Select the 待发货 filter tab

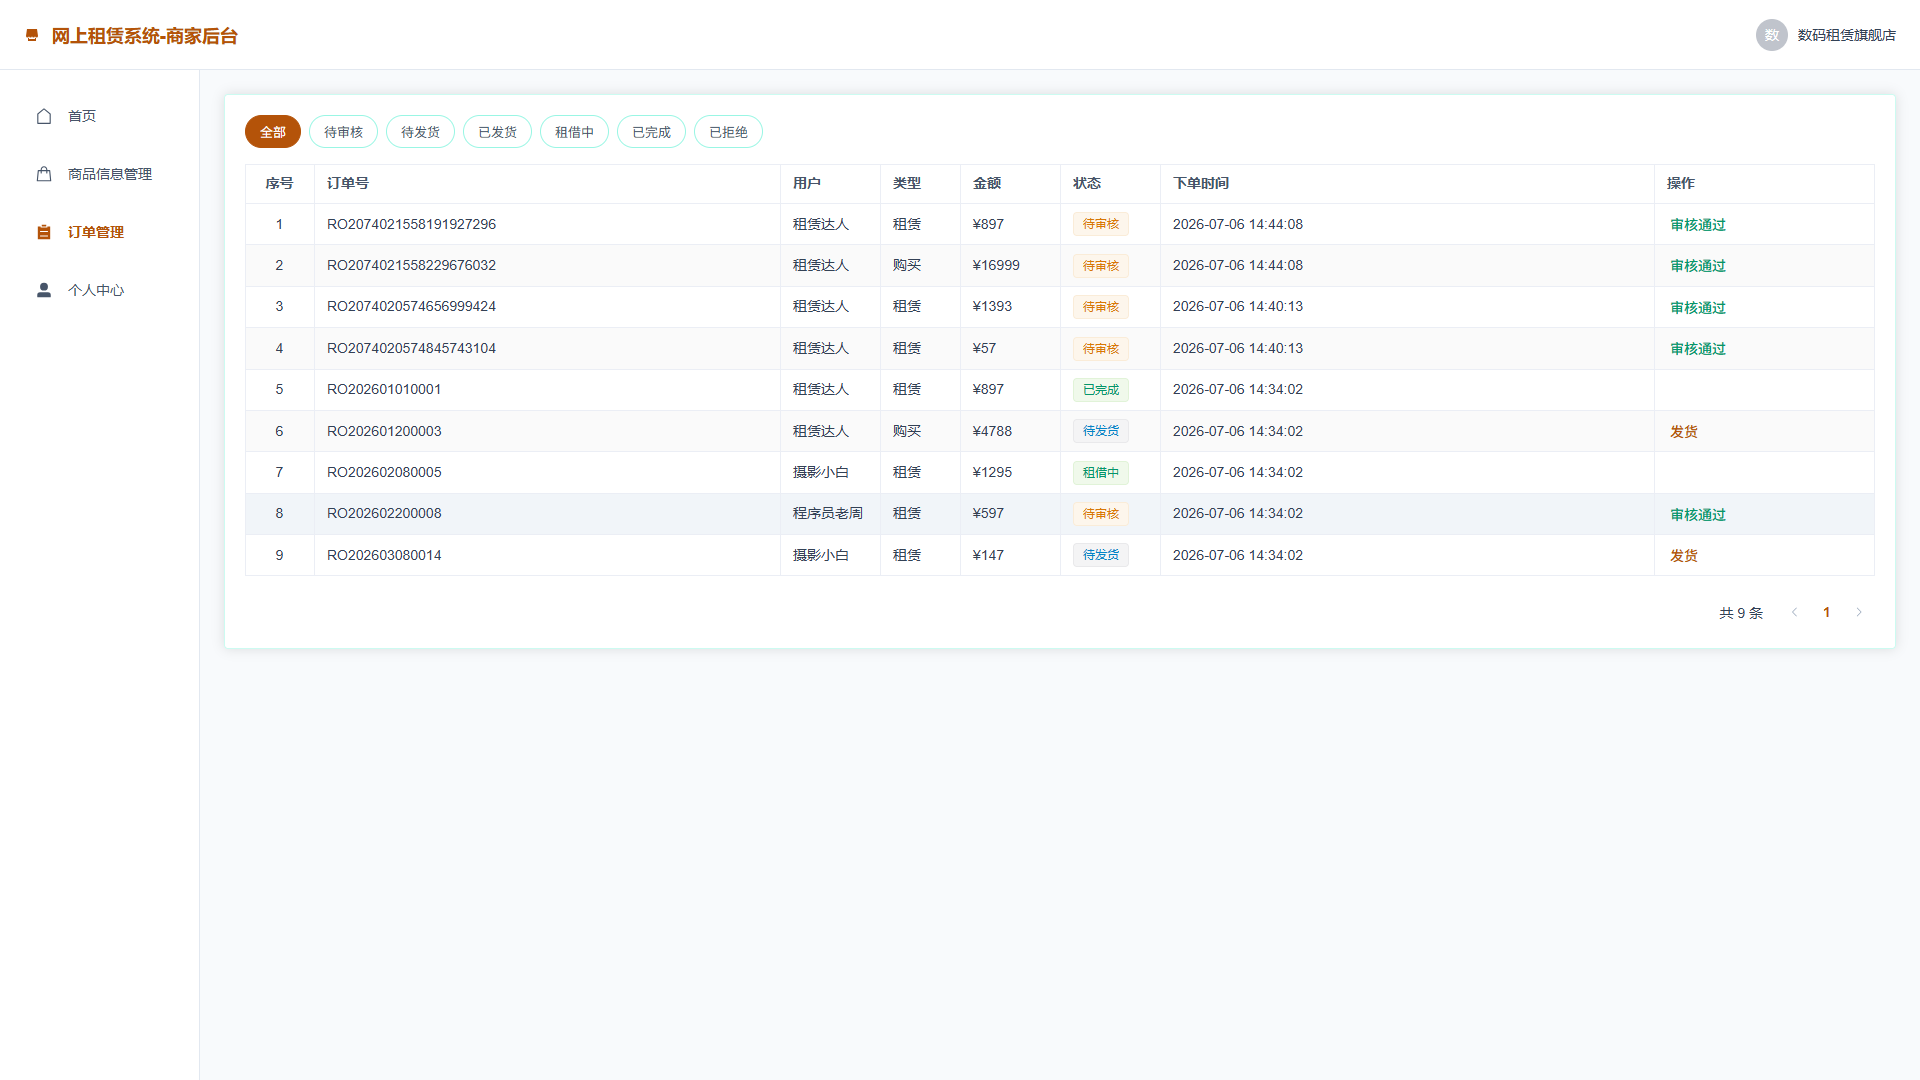point(420,132)
